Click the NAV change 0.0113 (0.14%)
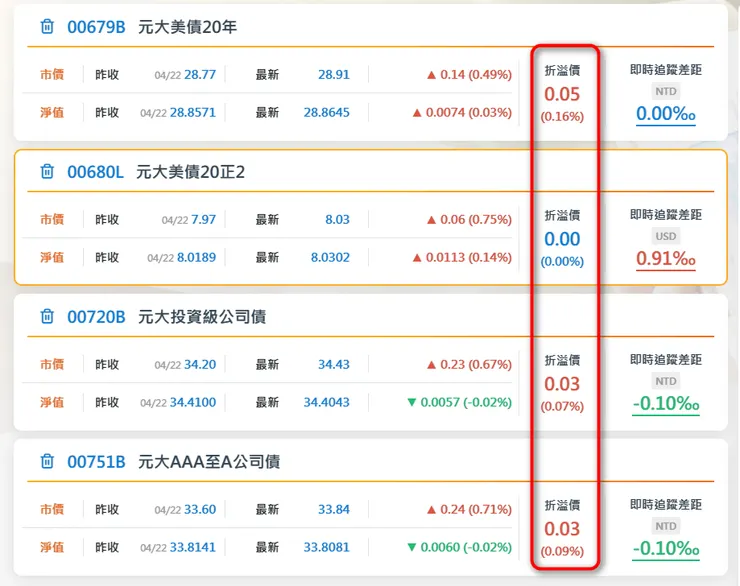Image resolution: width=740 pixels, height=586 pixels. click(462, 257)
